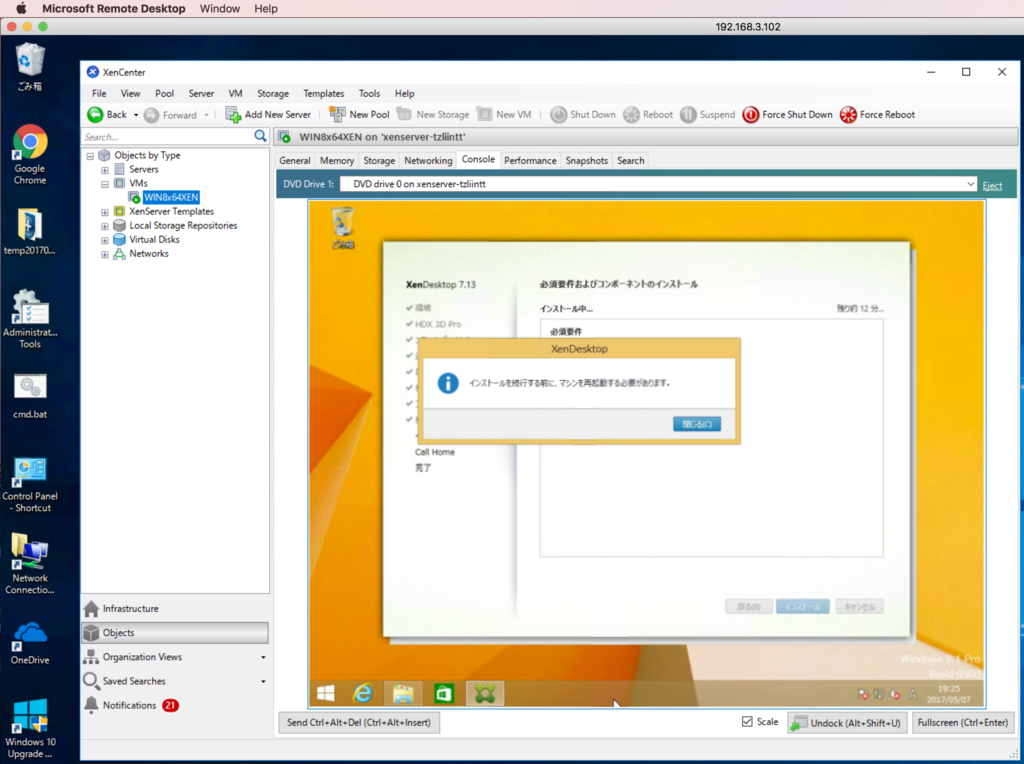Collapse the Objects by Type tree node

(x=90, y=156)
